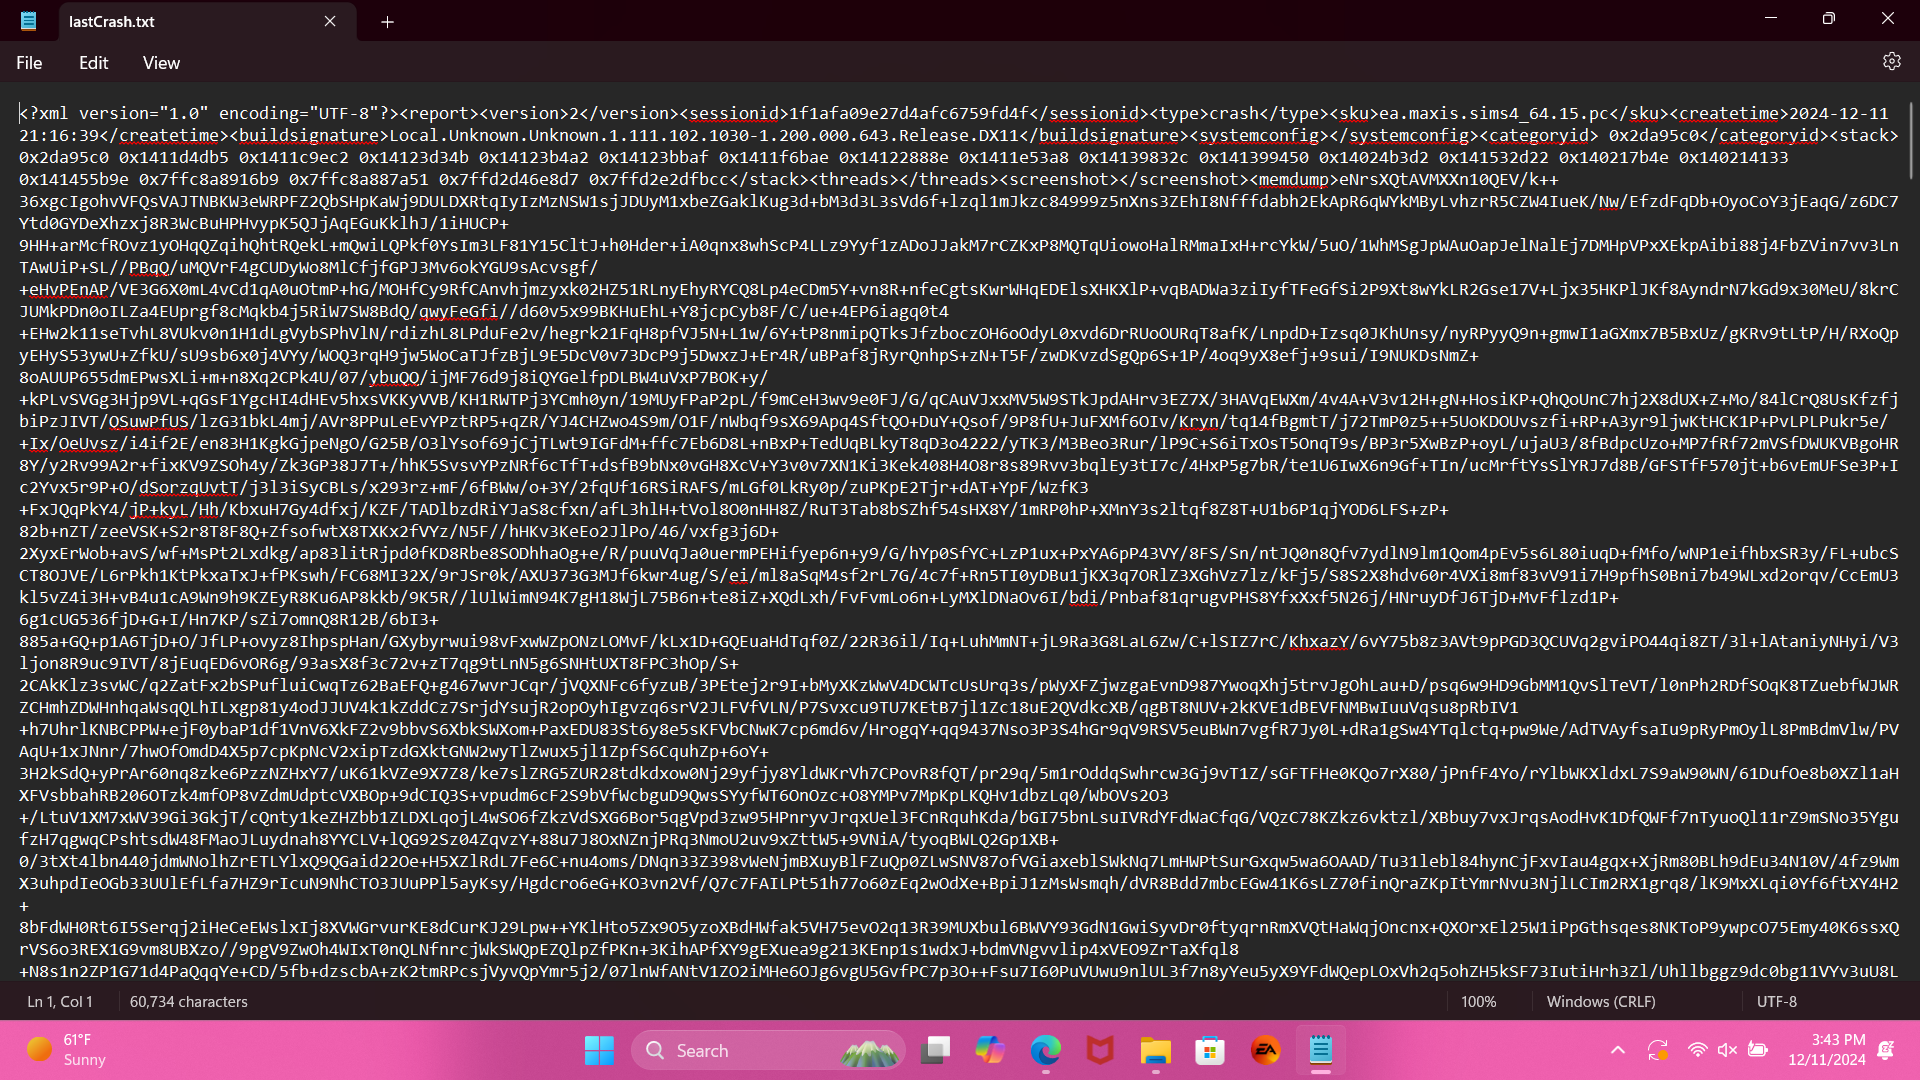Click the Notepad app icon in title bar
This screenshot has width=1920, height=1080.
[x=28, y=21]
